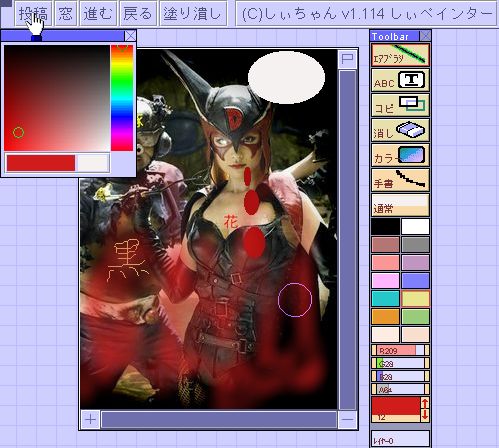This screenshot has height=448, width=499.
Task: Pick the gray palette swatch
Action: click(x=415, y=244)
